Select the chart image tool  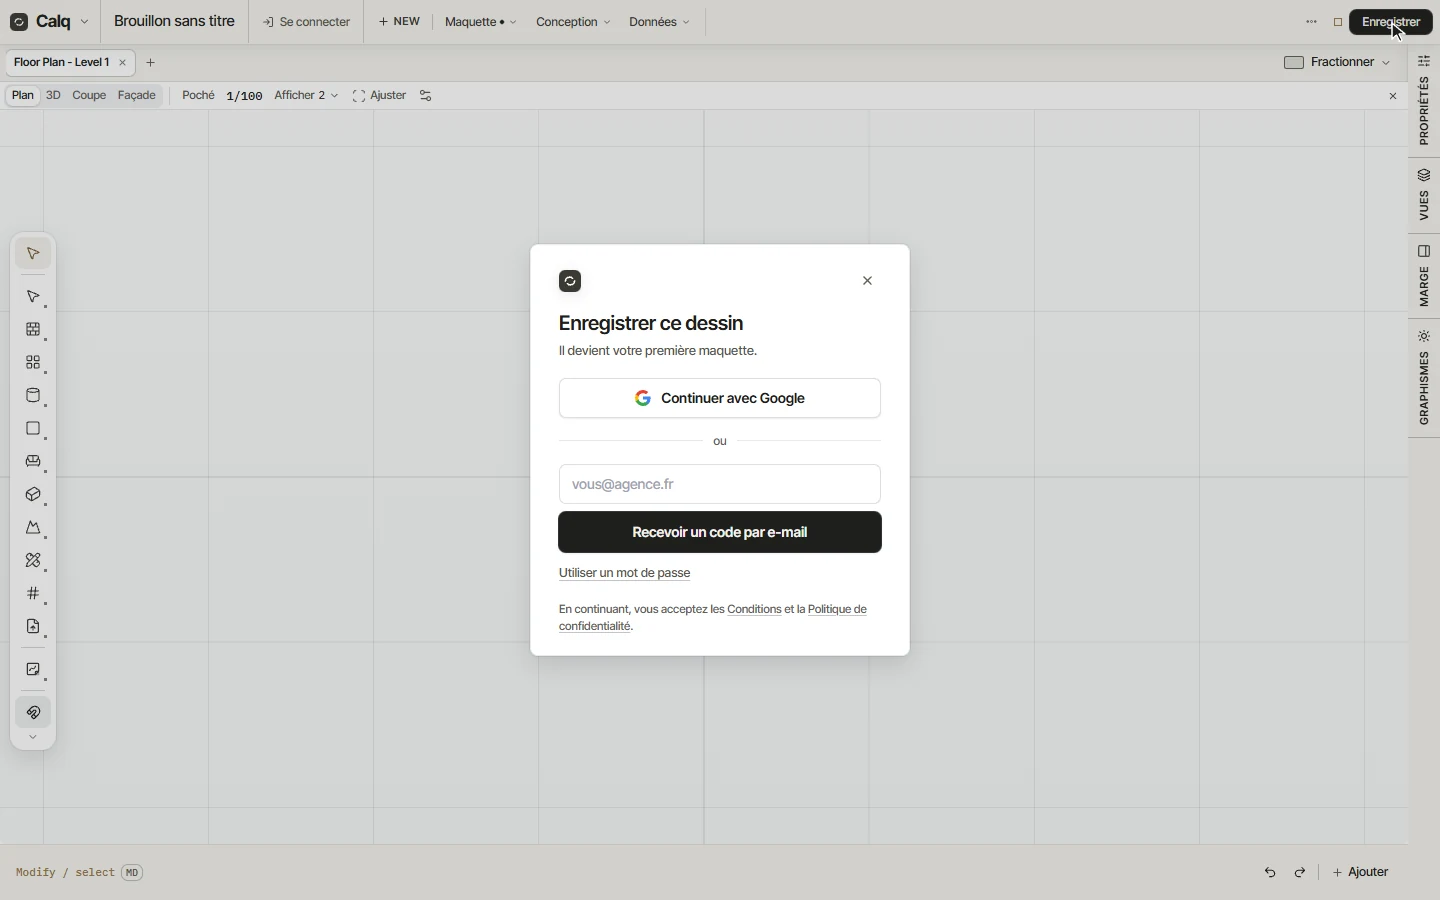(x=33, y=670)
